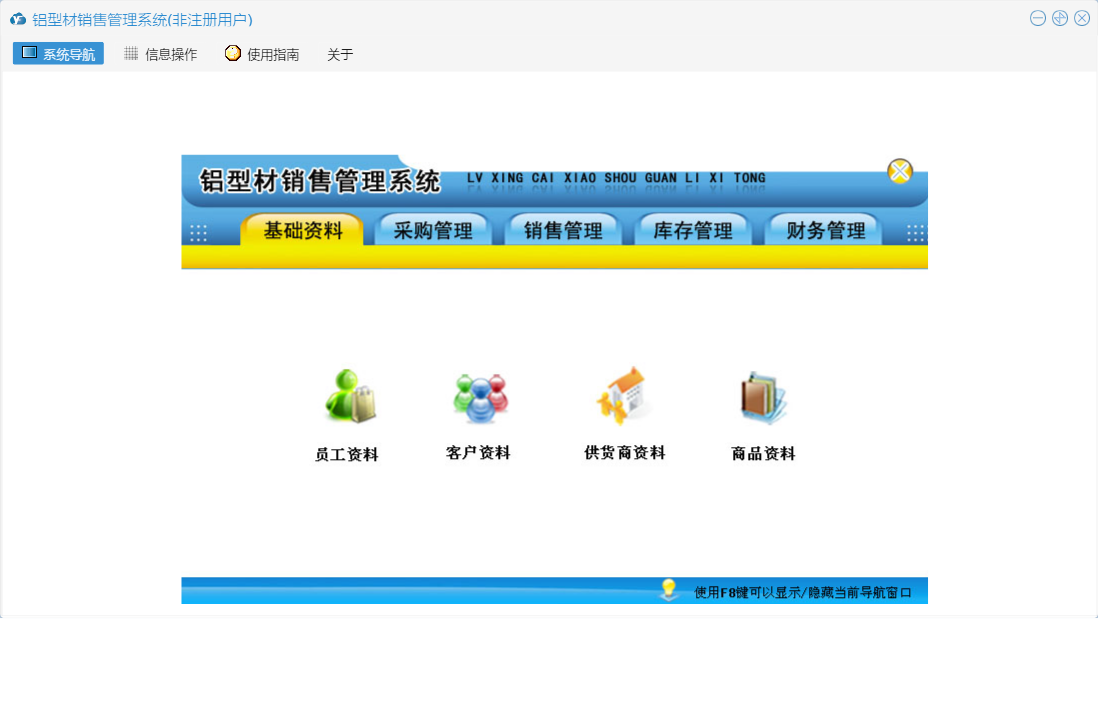The image size is (1098, 719).
Task: Open the 客户资料 customer records icon
Action: 479,398
